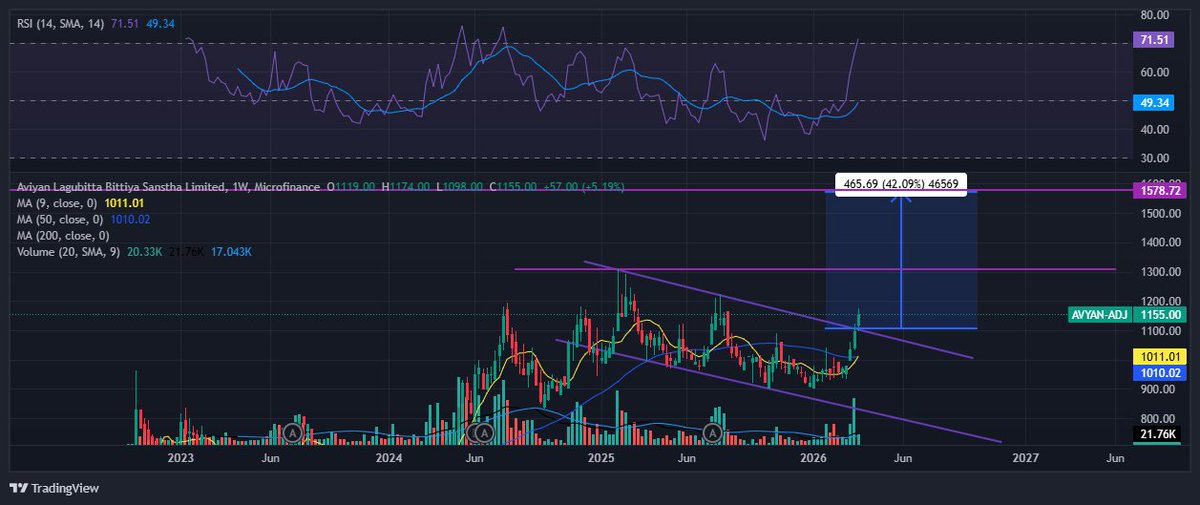Click the 2027 time axis label
This screenshot has width=1200, height=505.
(x=1025, y=457)
